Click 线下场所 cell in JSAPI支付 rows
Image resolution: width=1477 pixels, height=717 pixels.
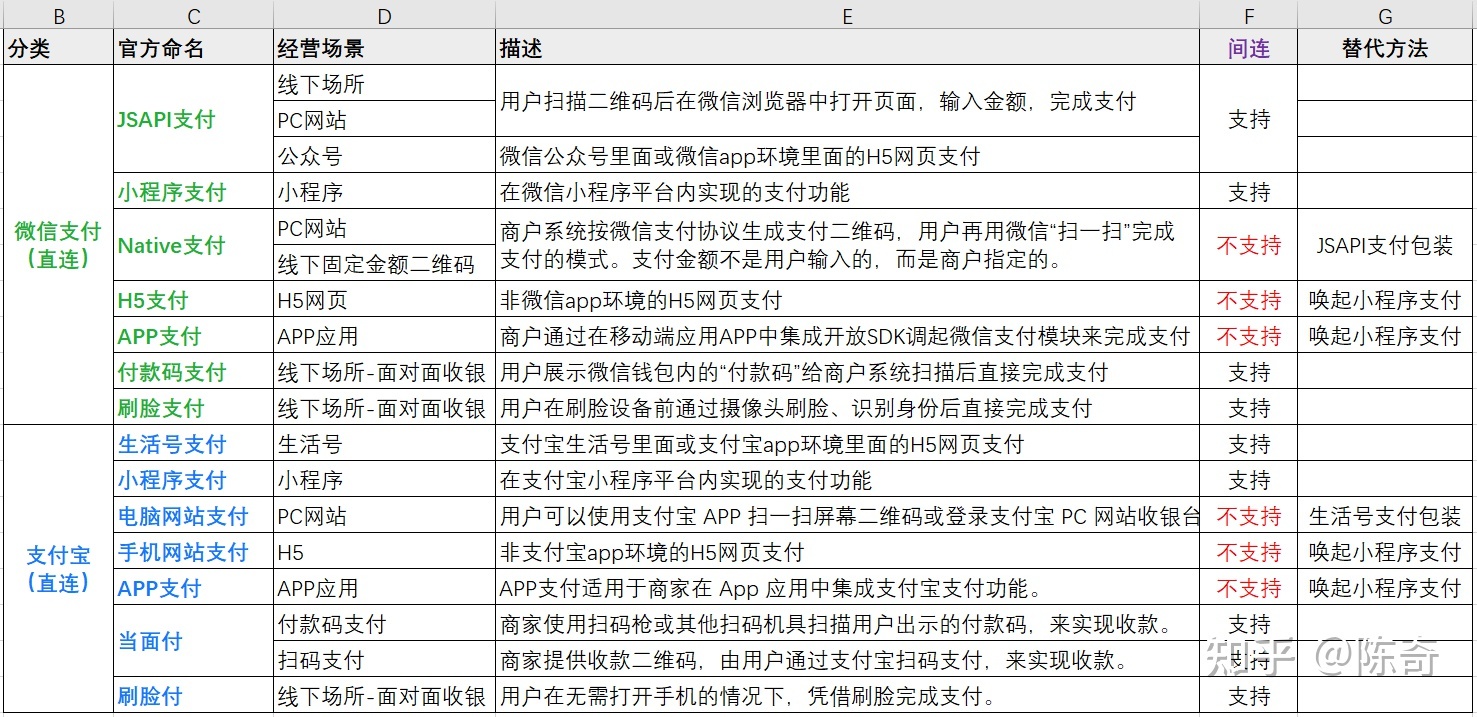[384, 84]
